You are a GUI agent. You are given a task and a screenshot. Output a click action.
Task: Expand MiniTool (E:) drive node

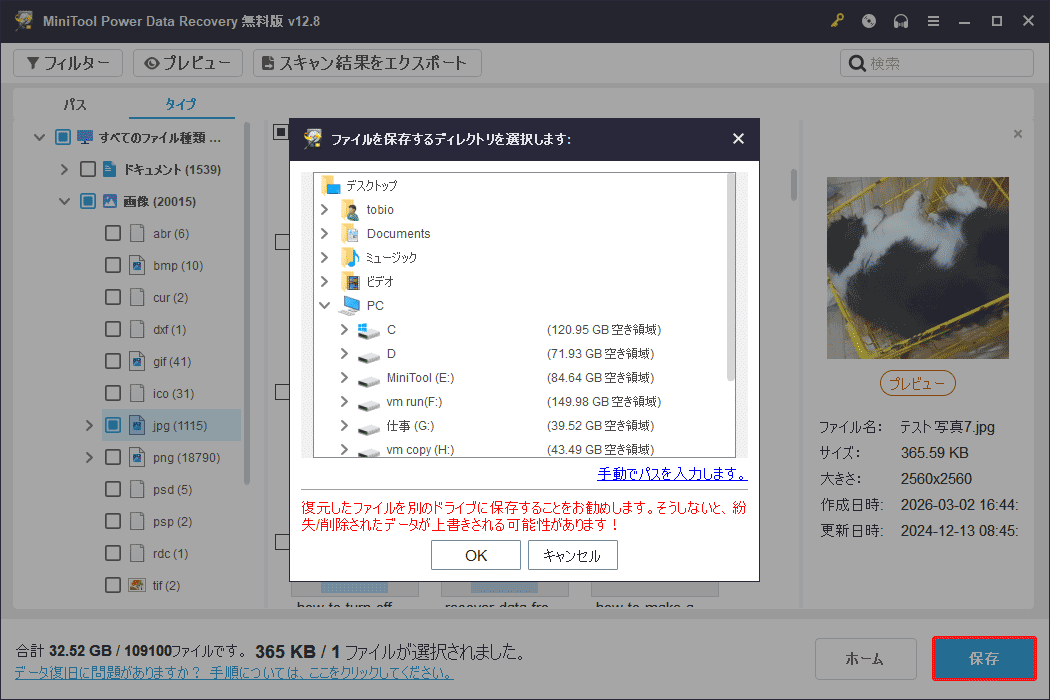pos(344,378)
